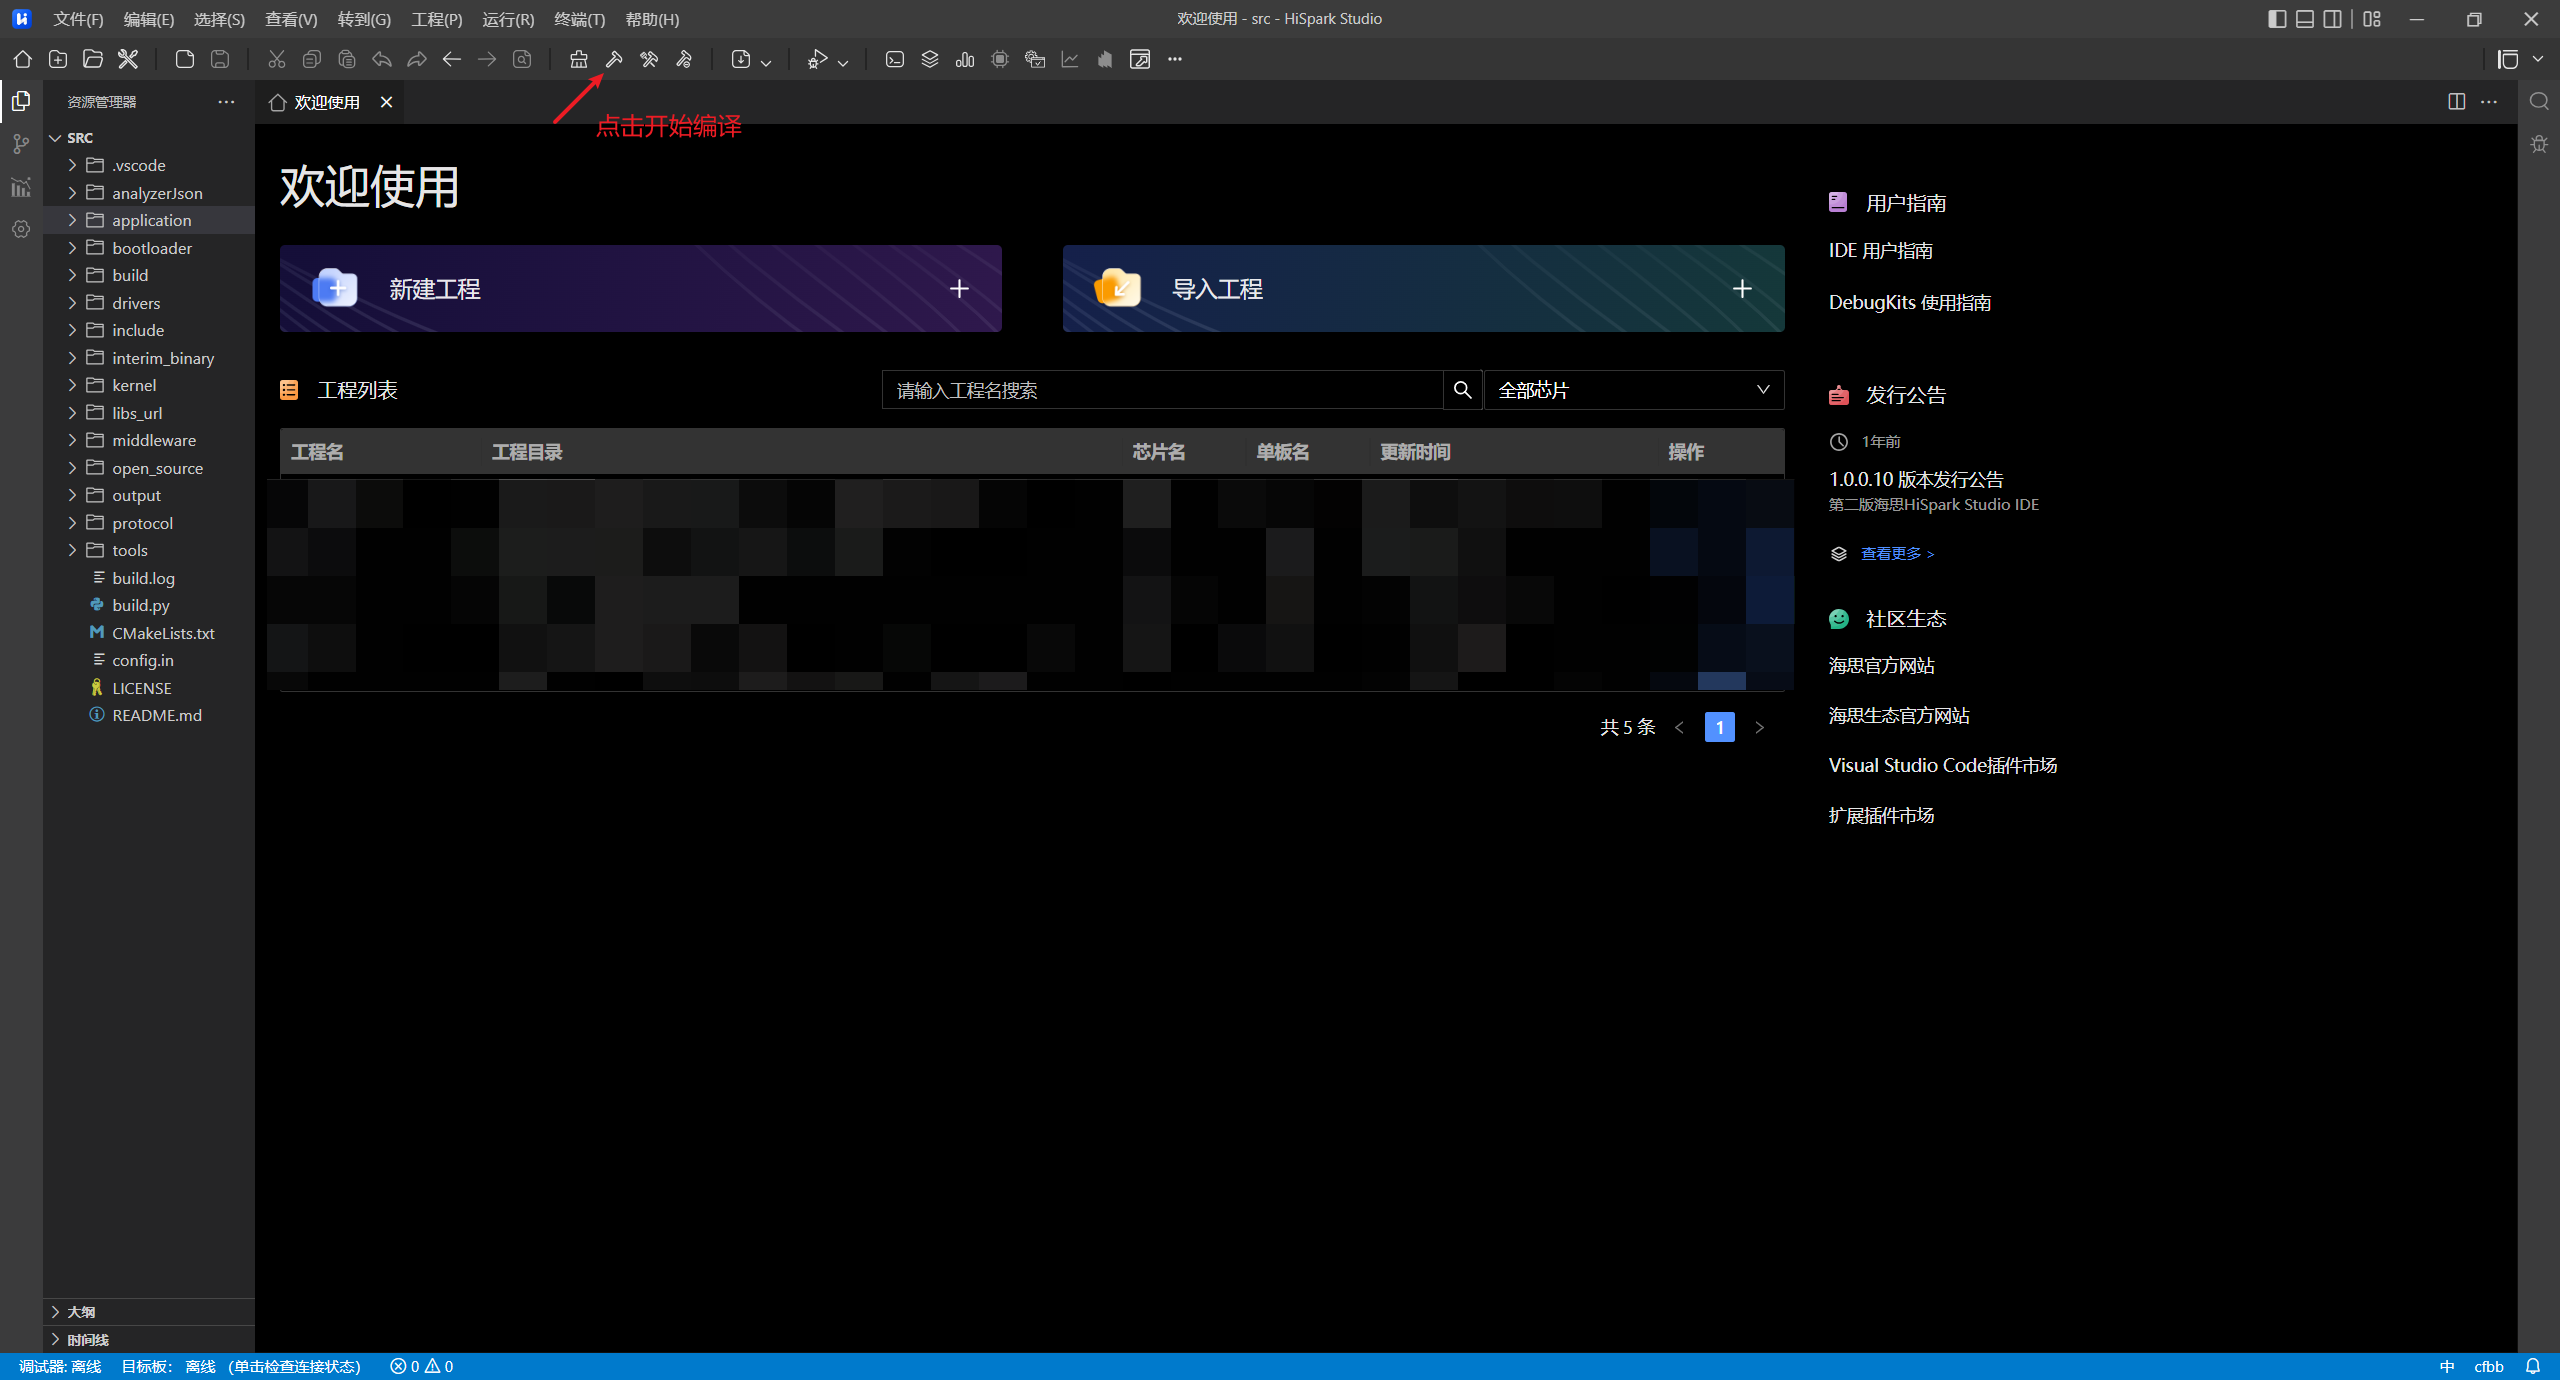The width and height of the screenshot is (2560, 1380).
Task: Toggle the bottom panel layout button
Action: click(2305, 19)
